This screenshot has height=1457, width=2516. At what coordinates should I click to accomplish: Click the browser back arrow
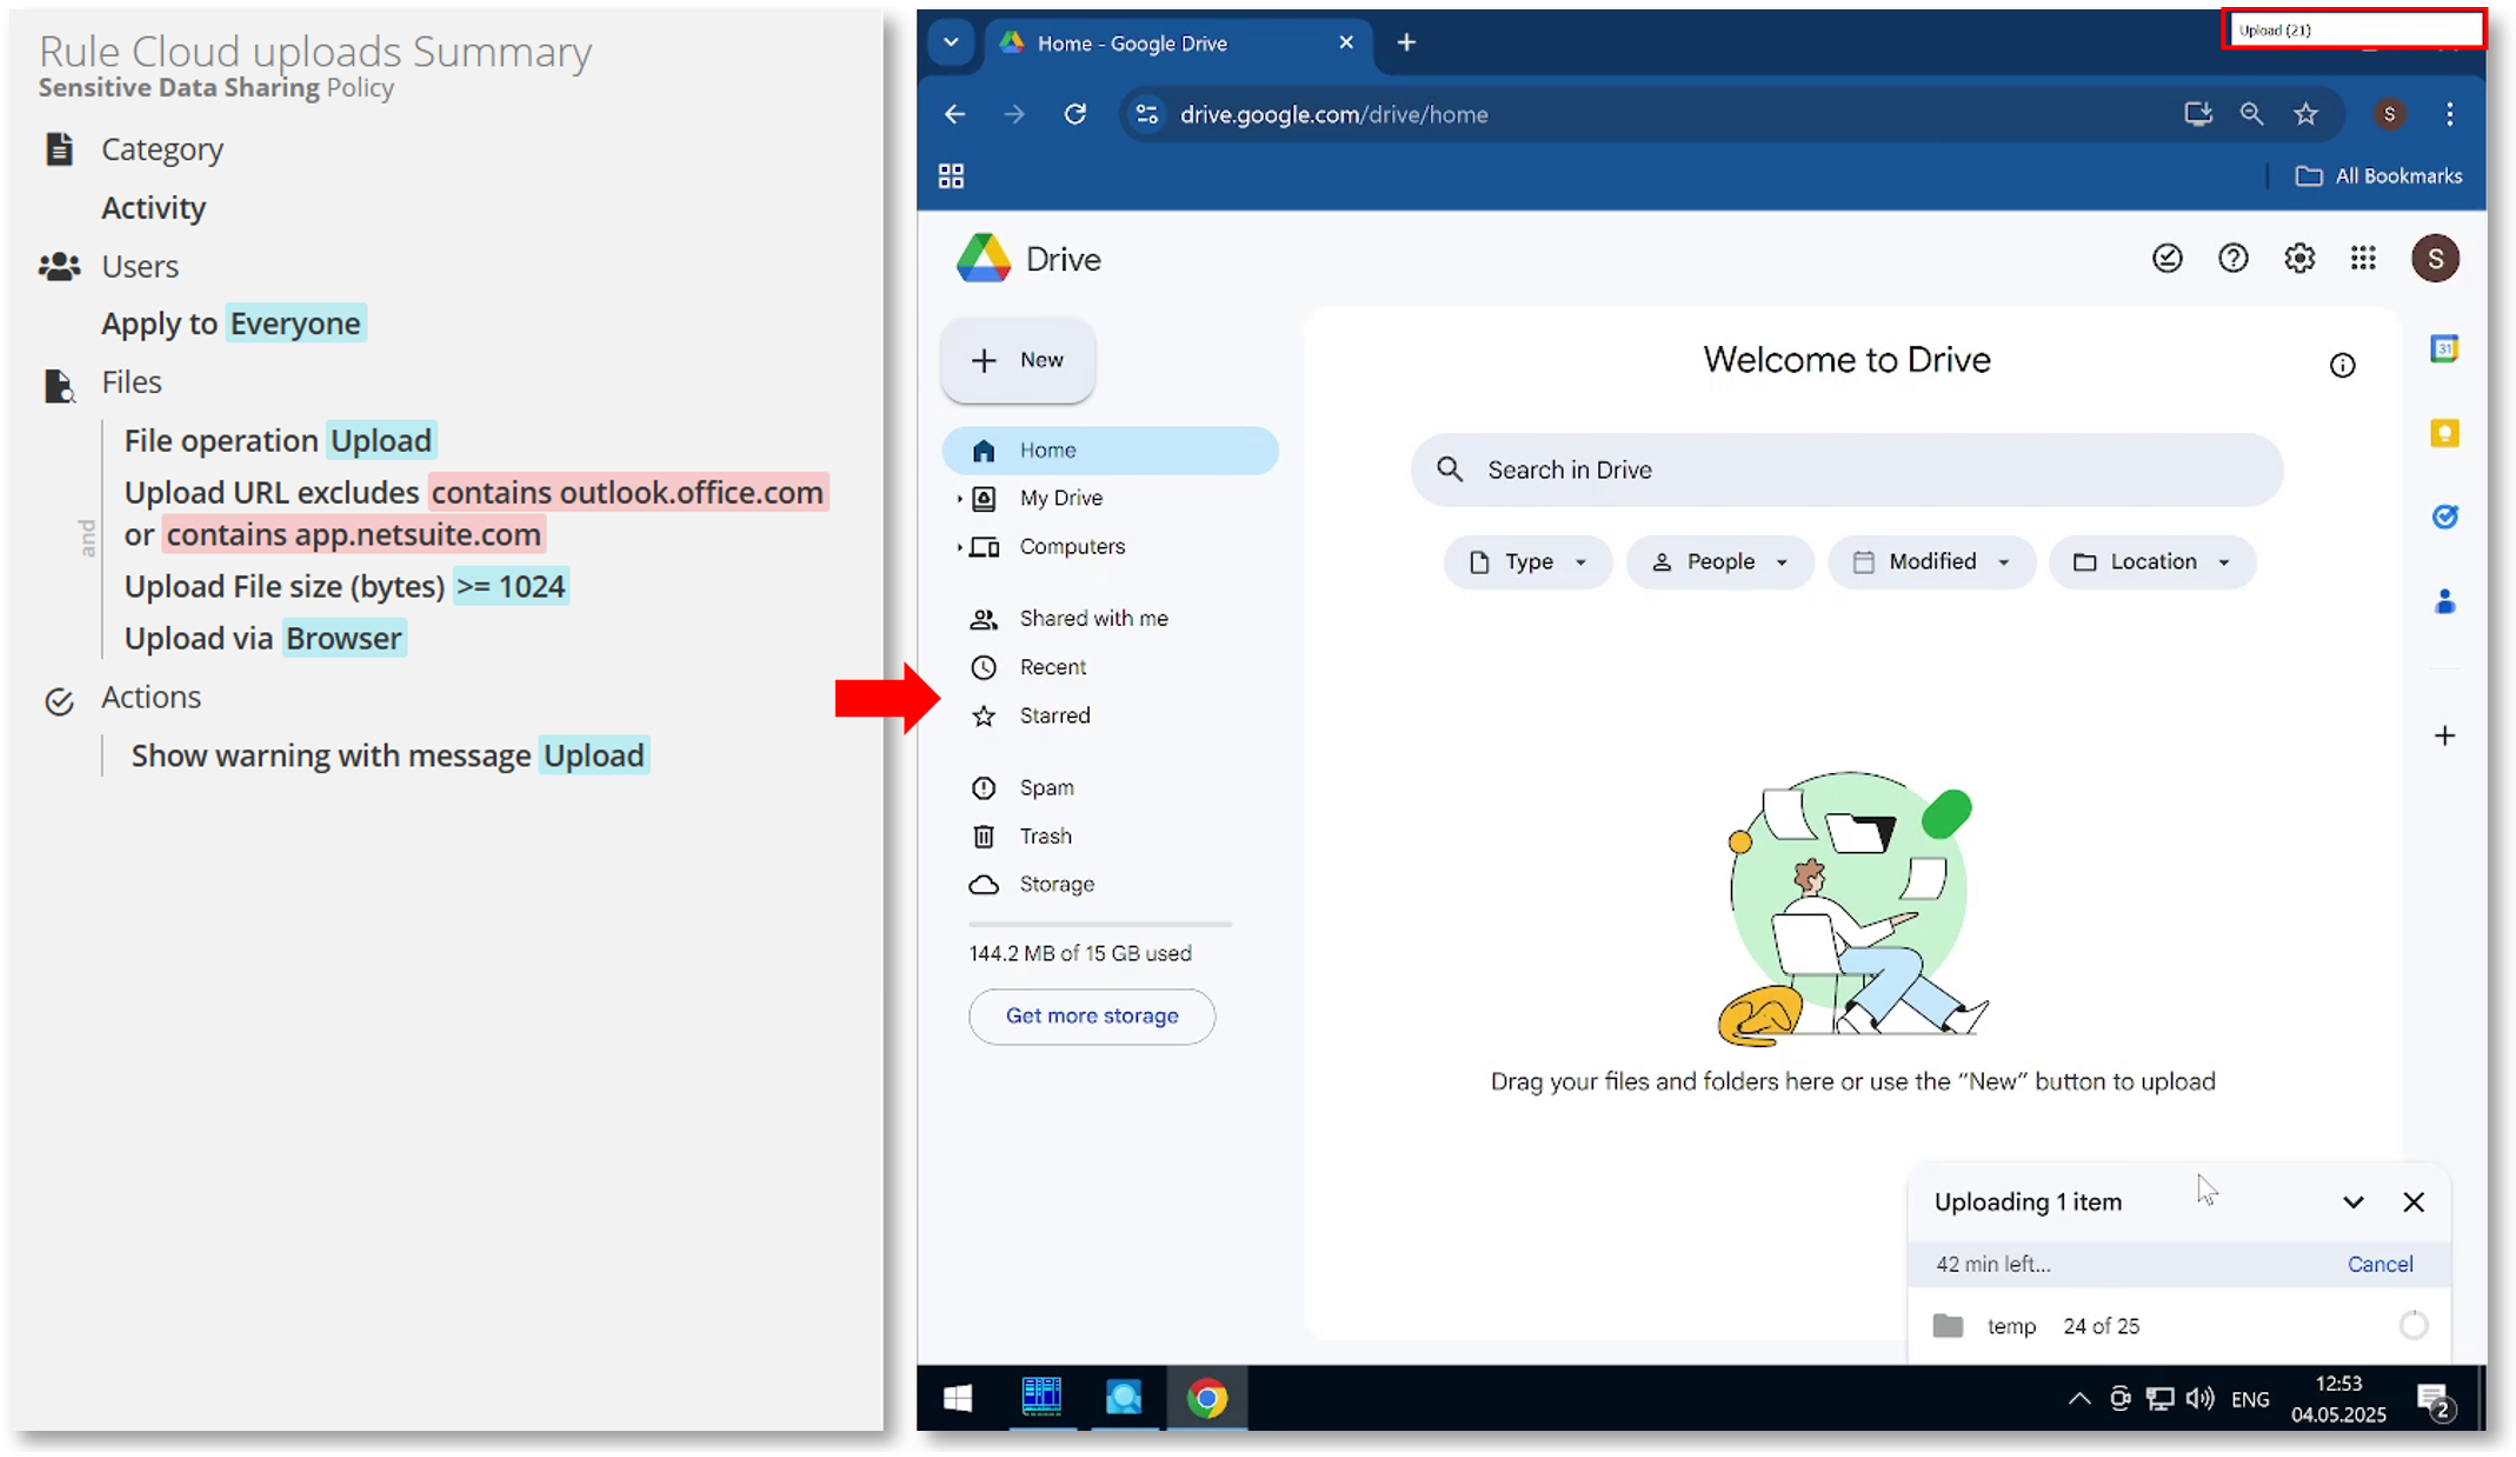coord(954,114)
